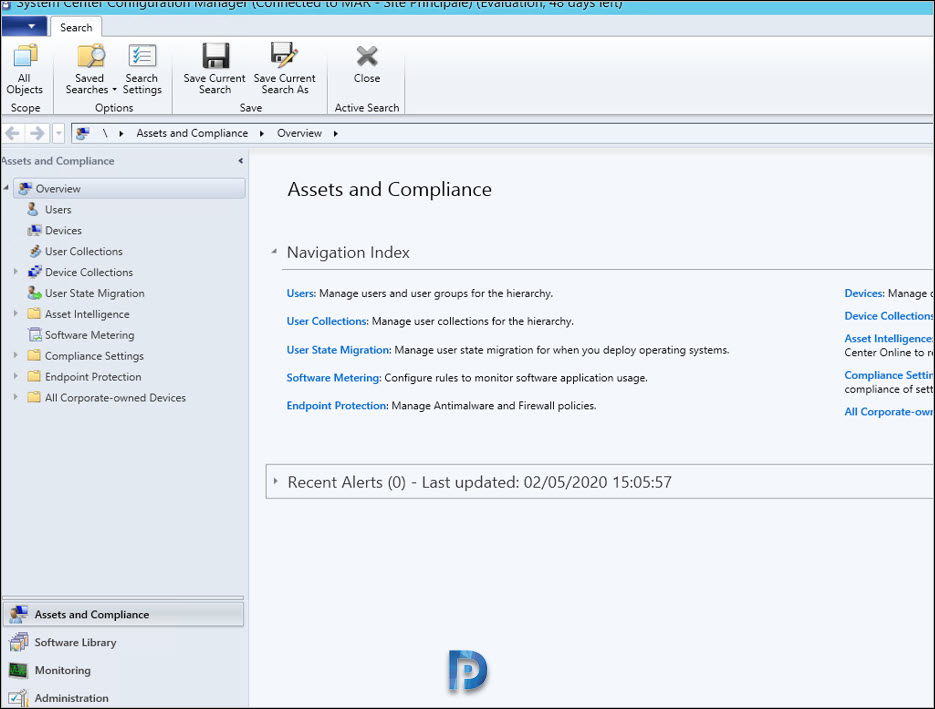The image size is (935, 709).
Task: Expand the Endpoint Protection tree node
Action: 16,376
